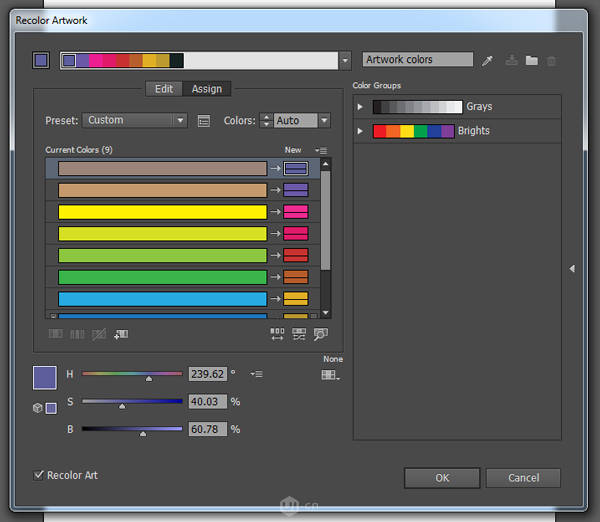The height and width of the screenshot is (522, 600).
Task: Toggle the Recolor Art checkbox
Action: [39, 475]
